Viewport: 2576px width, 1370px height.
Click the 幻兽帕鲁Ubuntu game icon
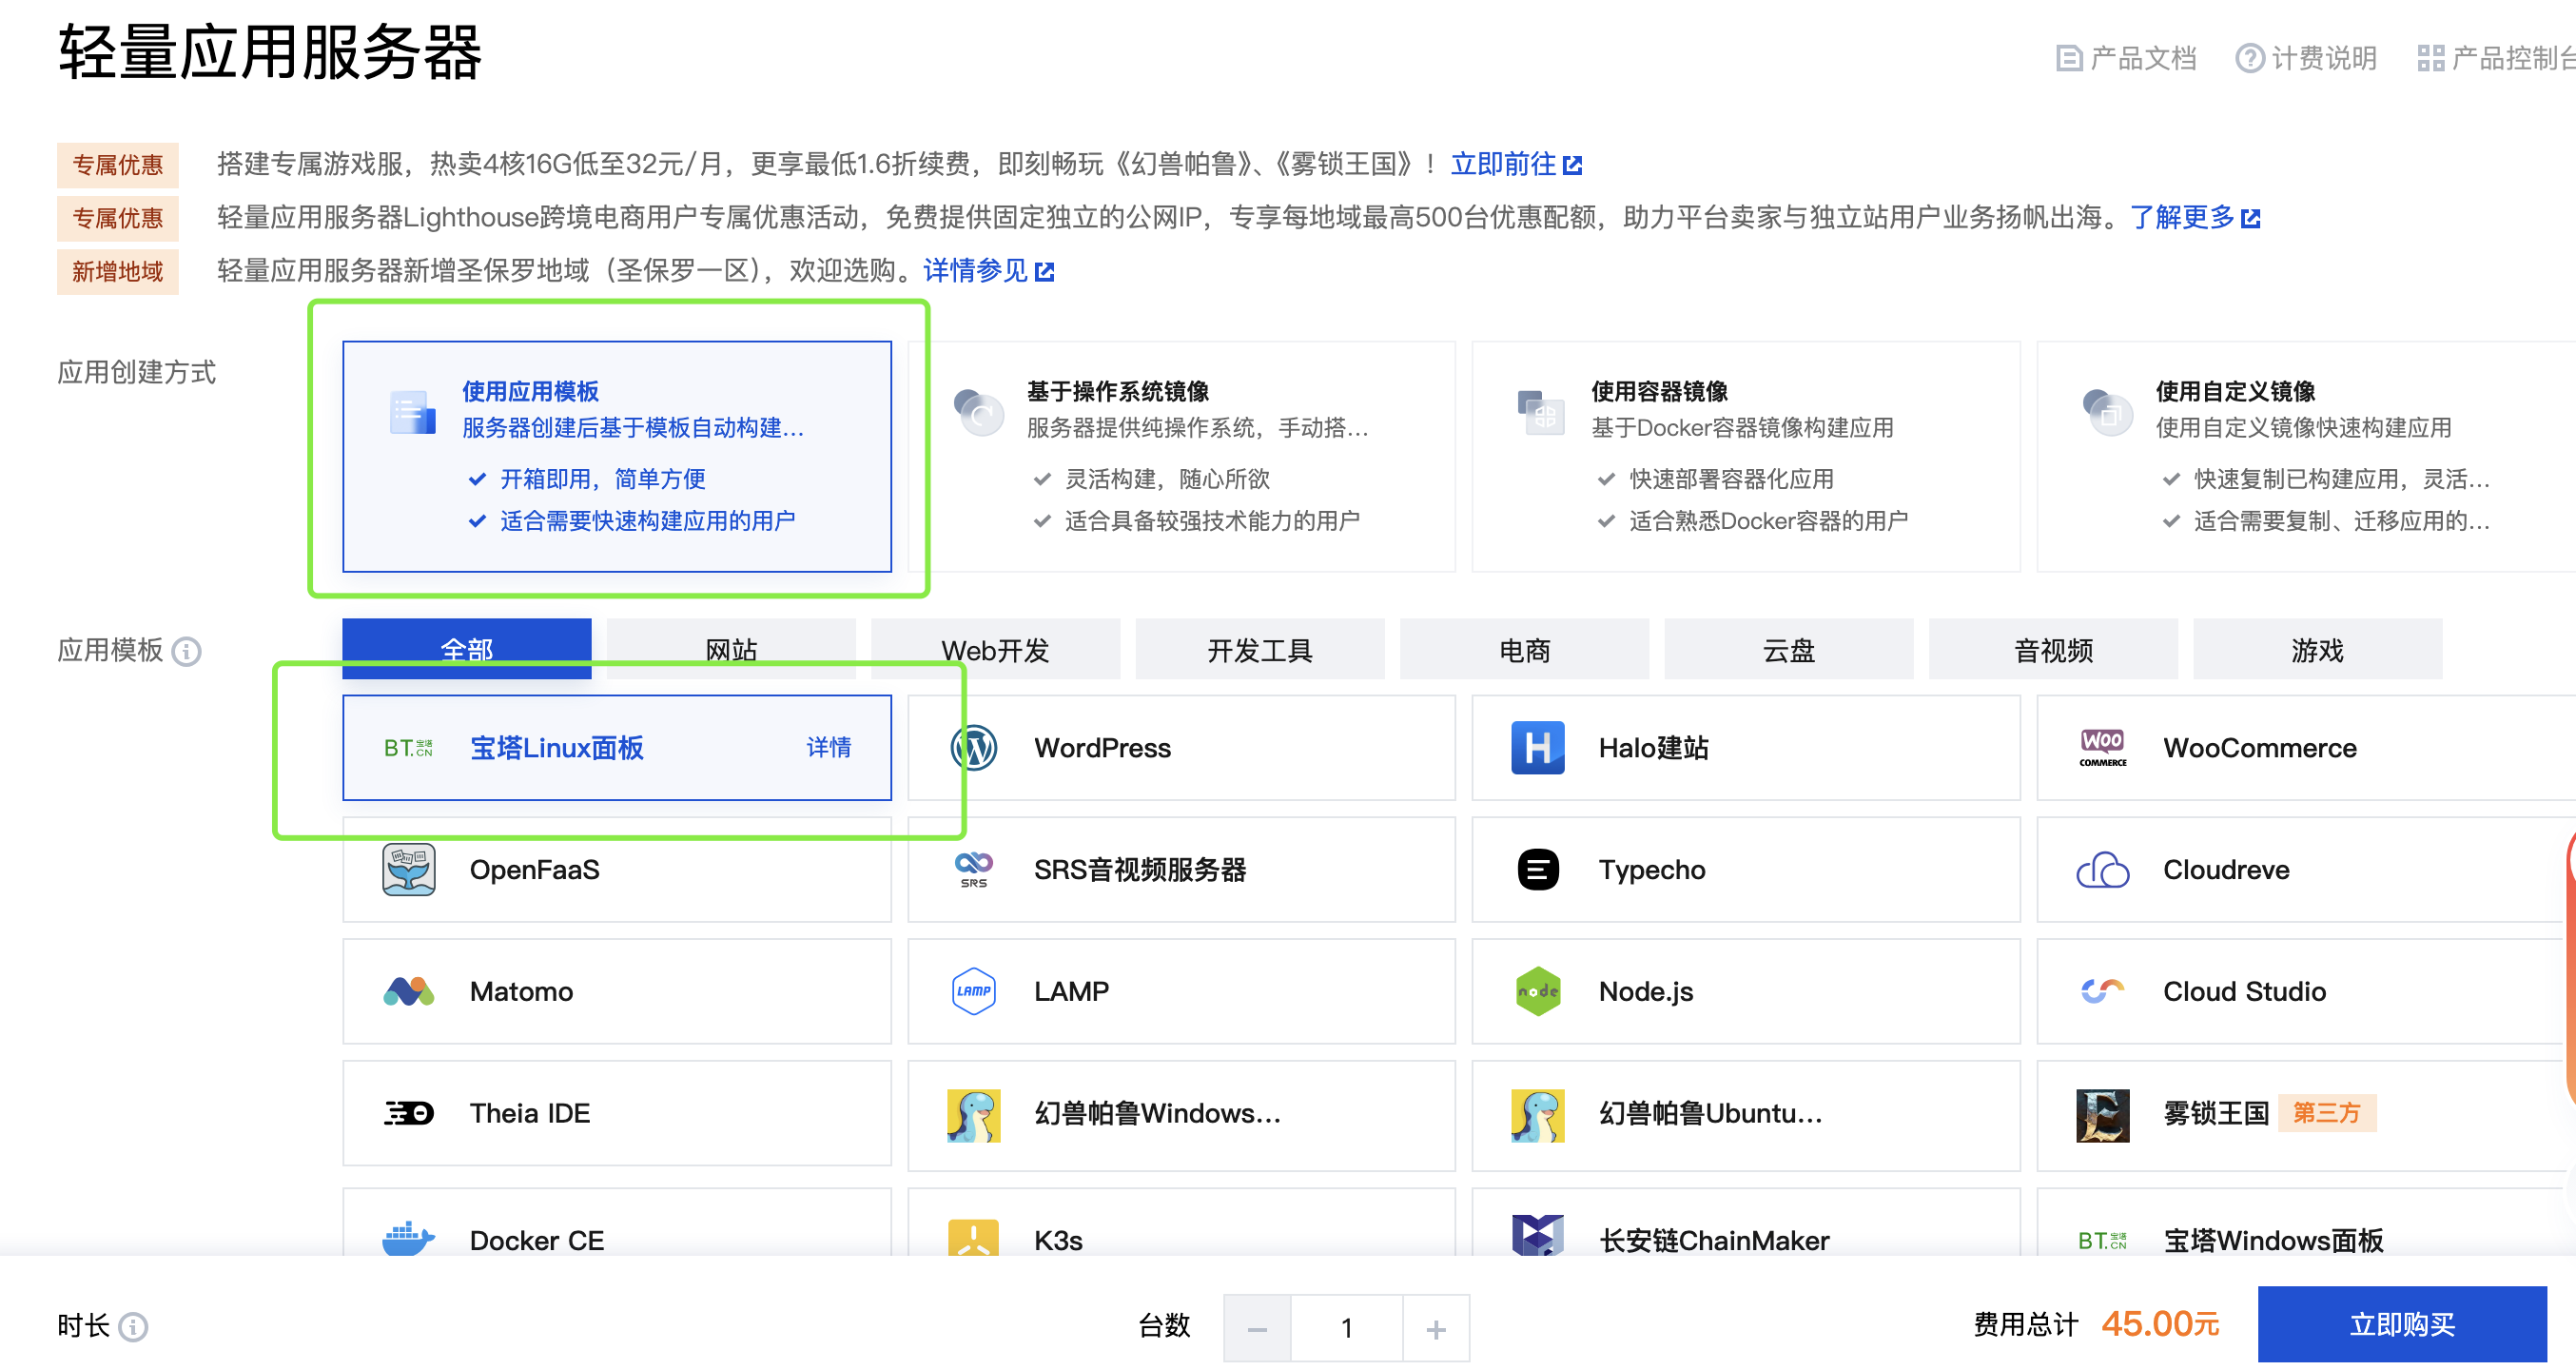pyautogui.click(x=1537, y=1115)
